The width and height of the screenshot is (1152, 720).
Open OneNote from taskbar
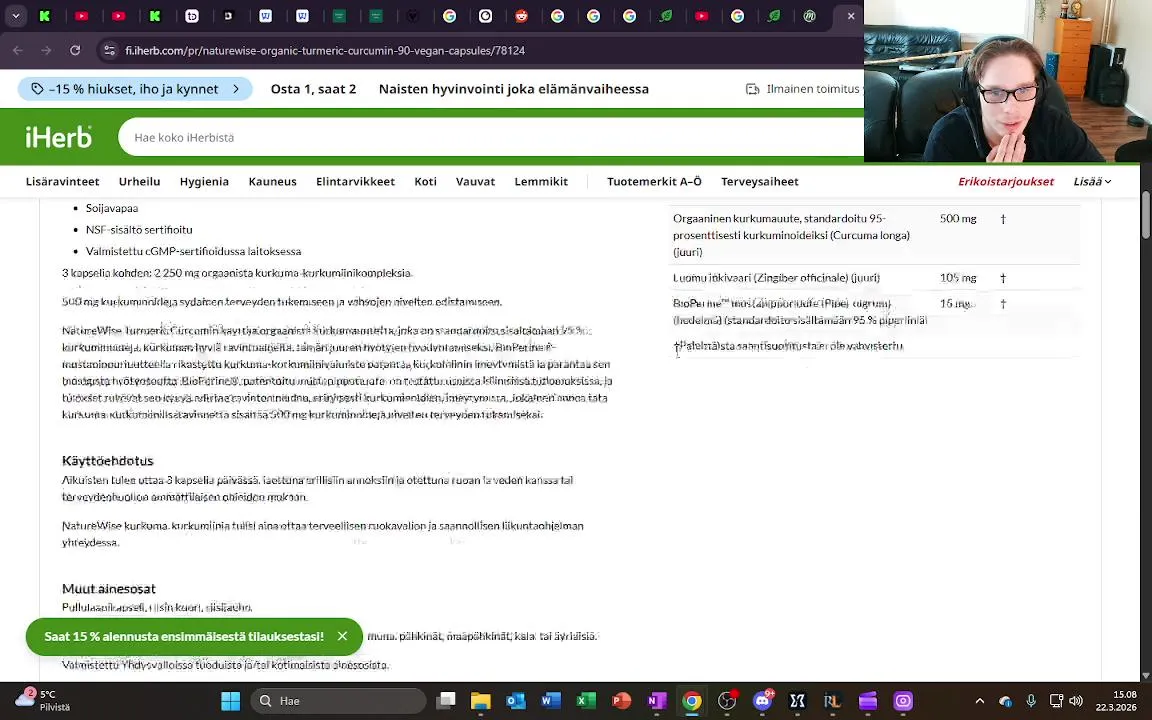point(657,701)
